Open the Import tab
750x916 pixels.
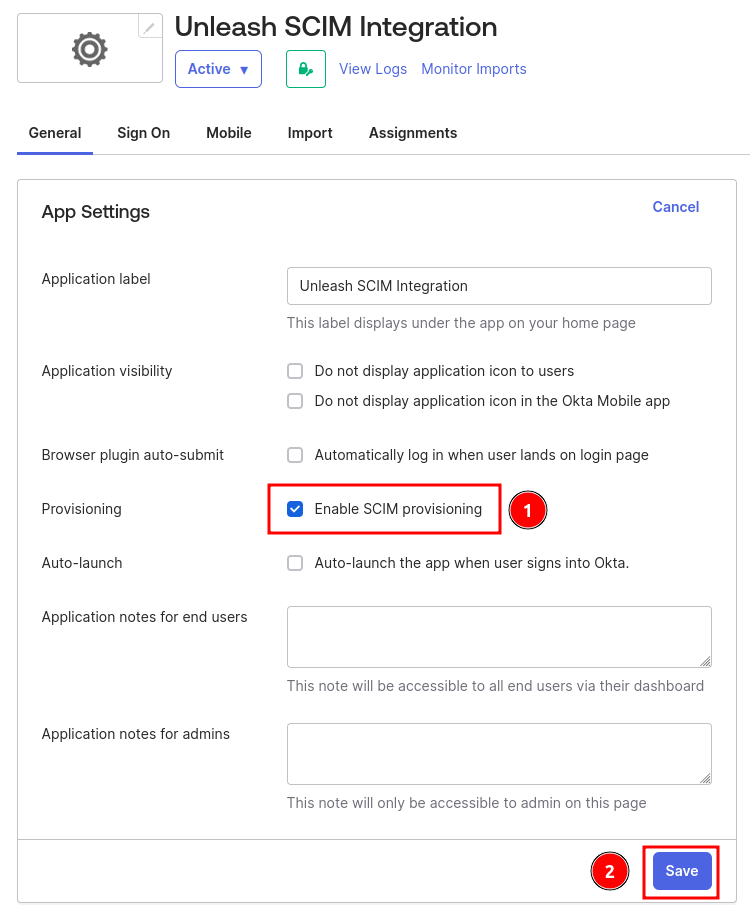(310, 133)
